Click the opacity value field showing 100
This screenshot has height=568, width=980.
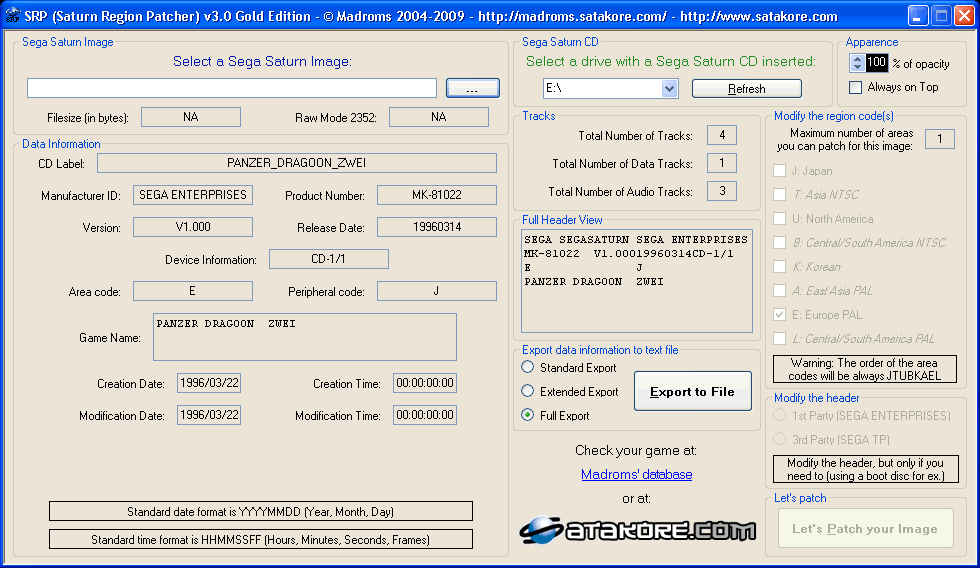876,62
